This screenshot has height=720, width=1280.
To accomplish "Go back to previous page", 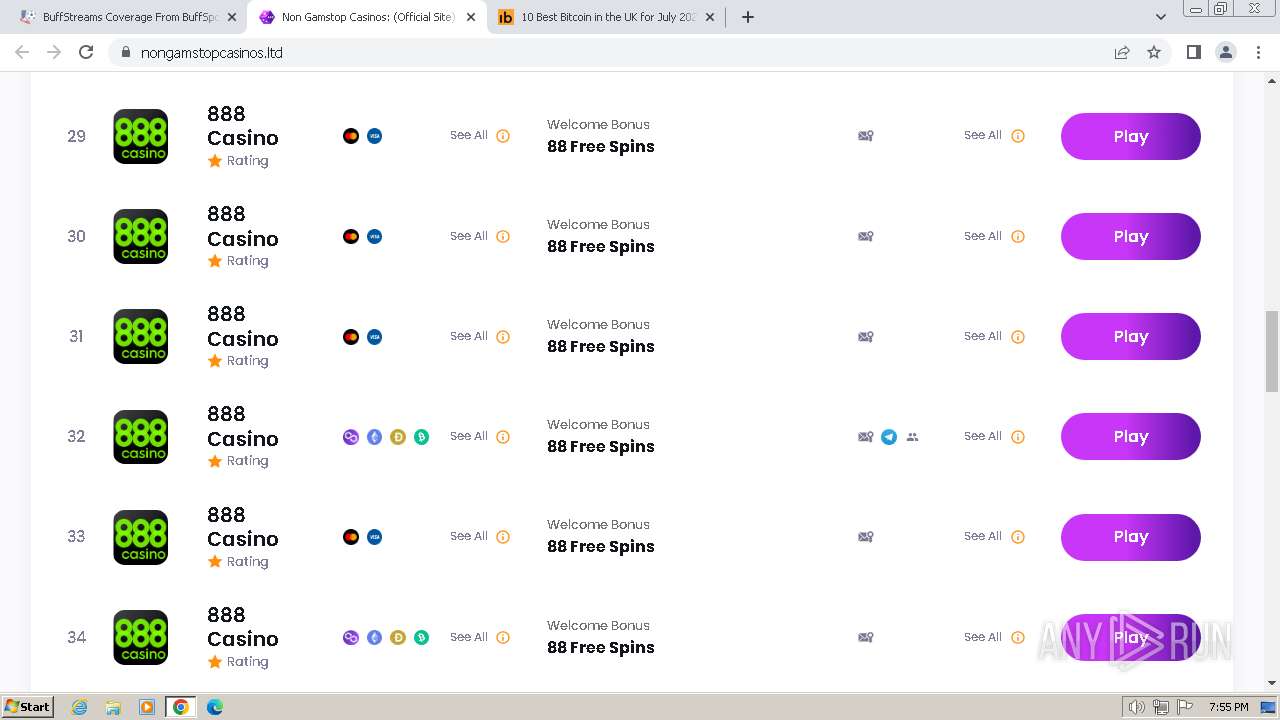I will [x=22, y=52].
